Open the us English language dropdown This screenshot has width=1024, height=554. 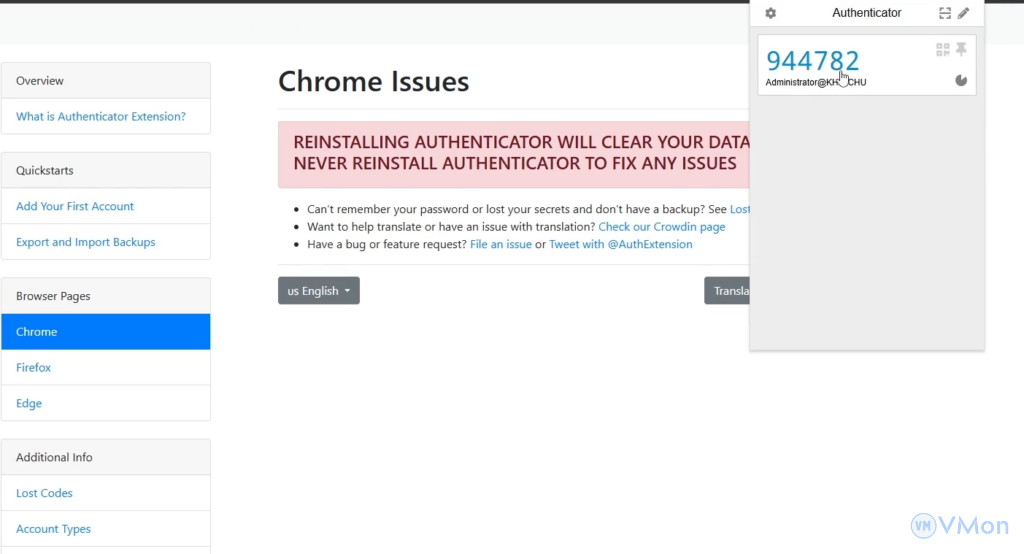(318, 291)
